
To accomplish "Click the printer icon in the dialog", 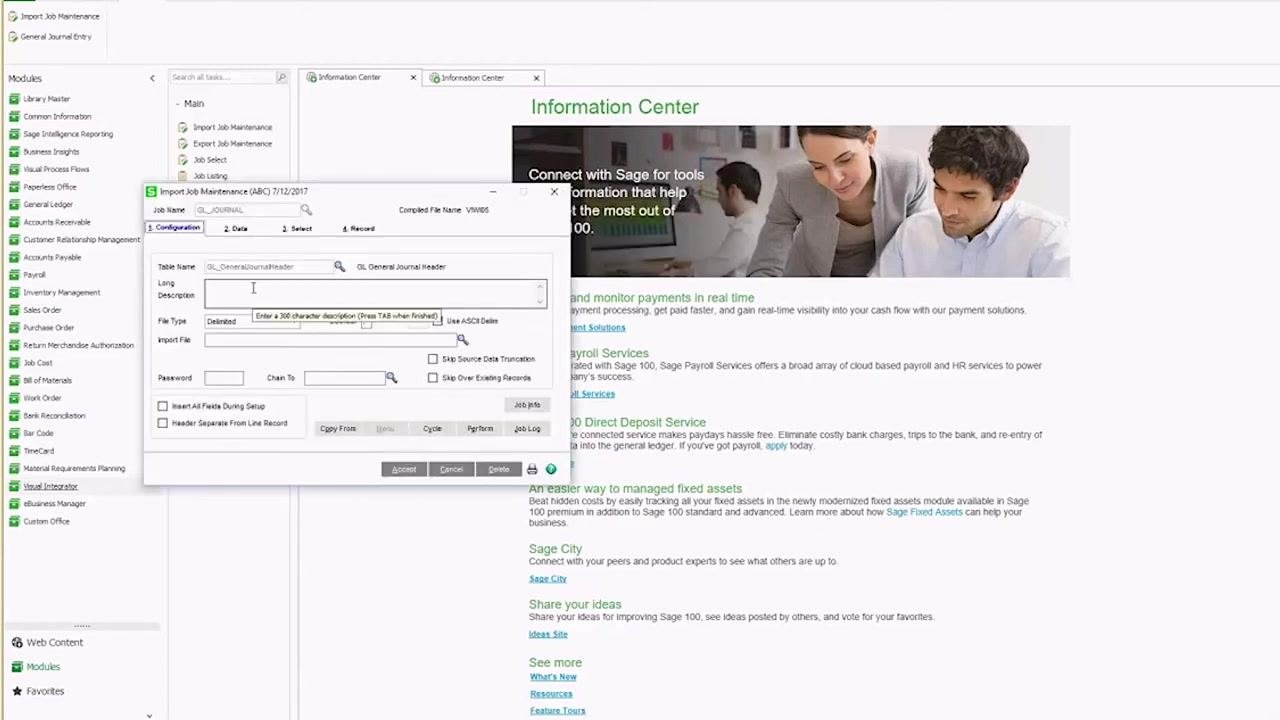I will click(532, 469).
